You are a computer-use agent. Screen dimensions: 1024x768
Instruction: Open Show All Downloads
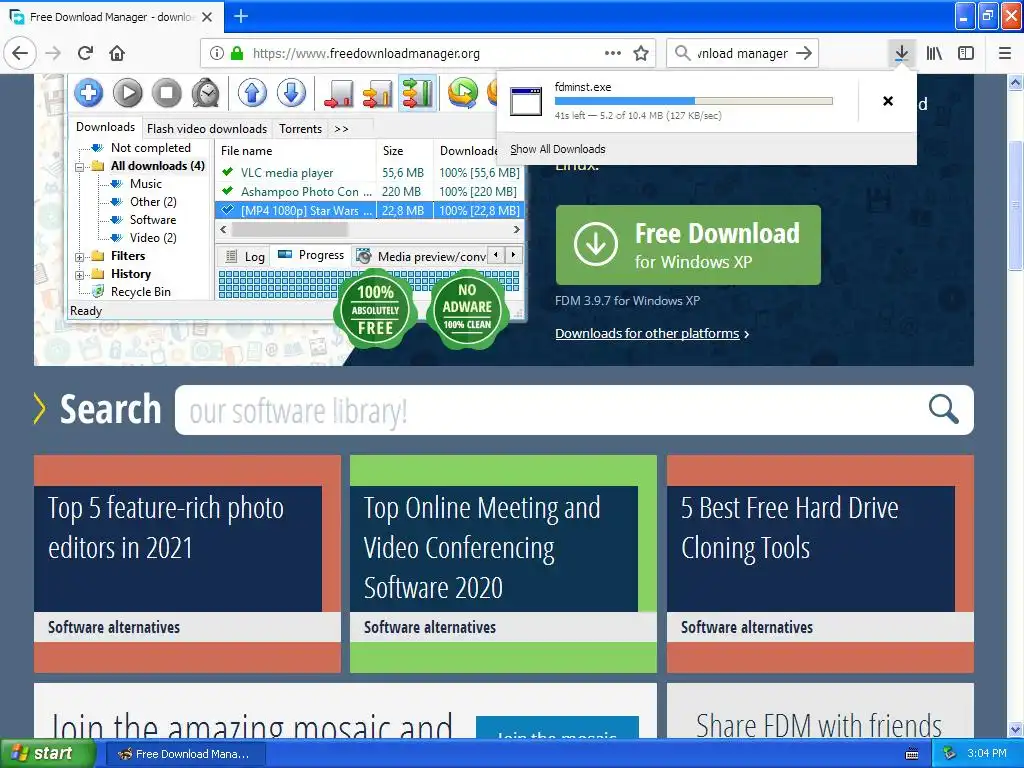coord(557,149)
